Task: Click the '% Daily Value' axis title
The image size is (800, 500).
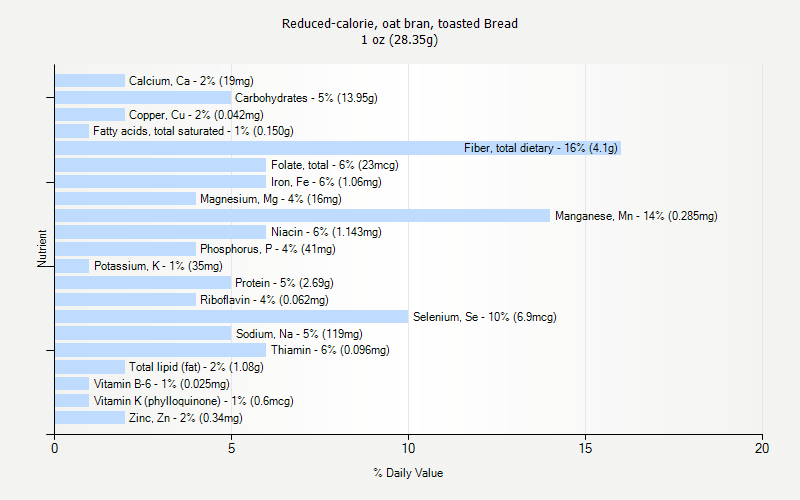Action: point(408,473)
